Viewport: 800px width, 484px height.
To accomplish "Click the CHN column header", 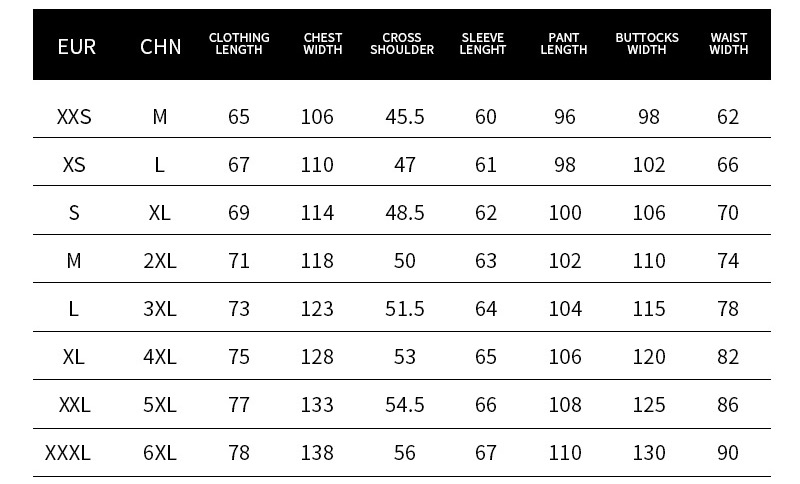I will pos(160,47).
